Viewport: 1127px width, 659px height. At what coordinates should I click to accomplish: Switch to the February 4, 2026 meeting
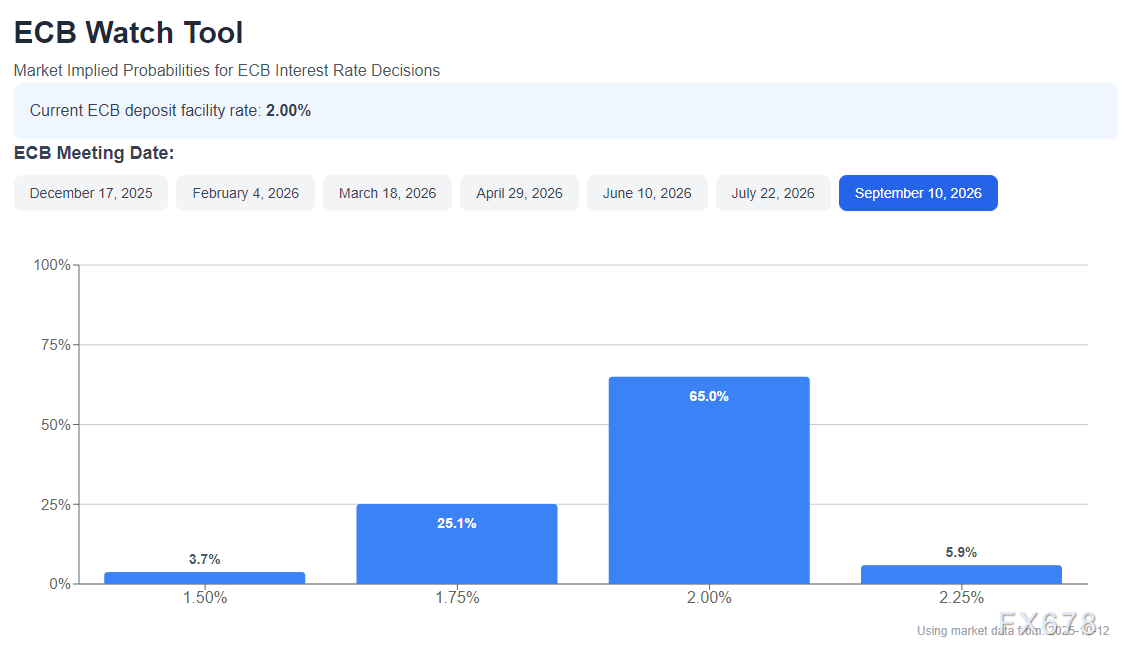pyautogui.click(x=245, y=193)
